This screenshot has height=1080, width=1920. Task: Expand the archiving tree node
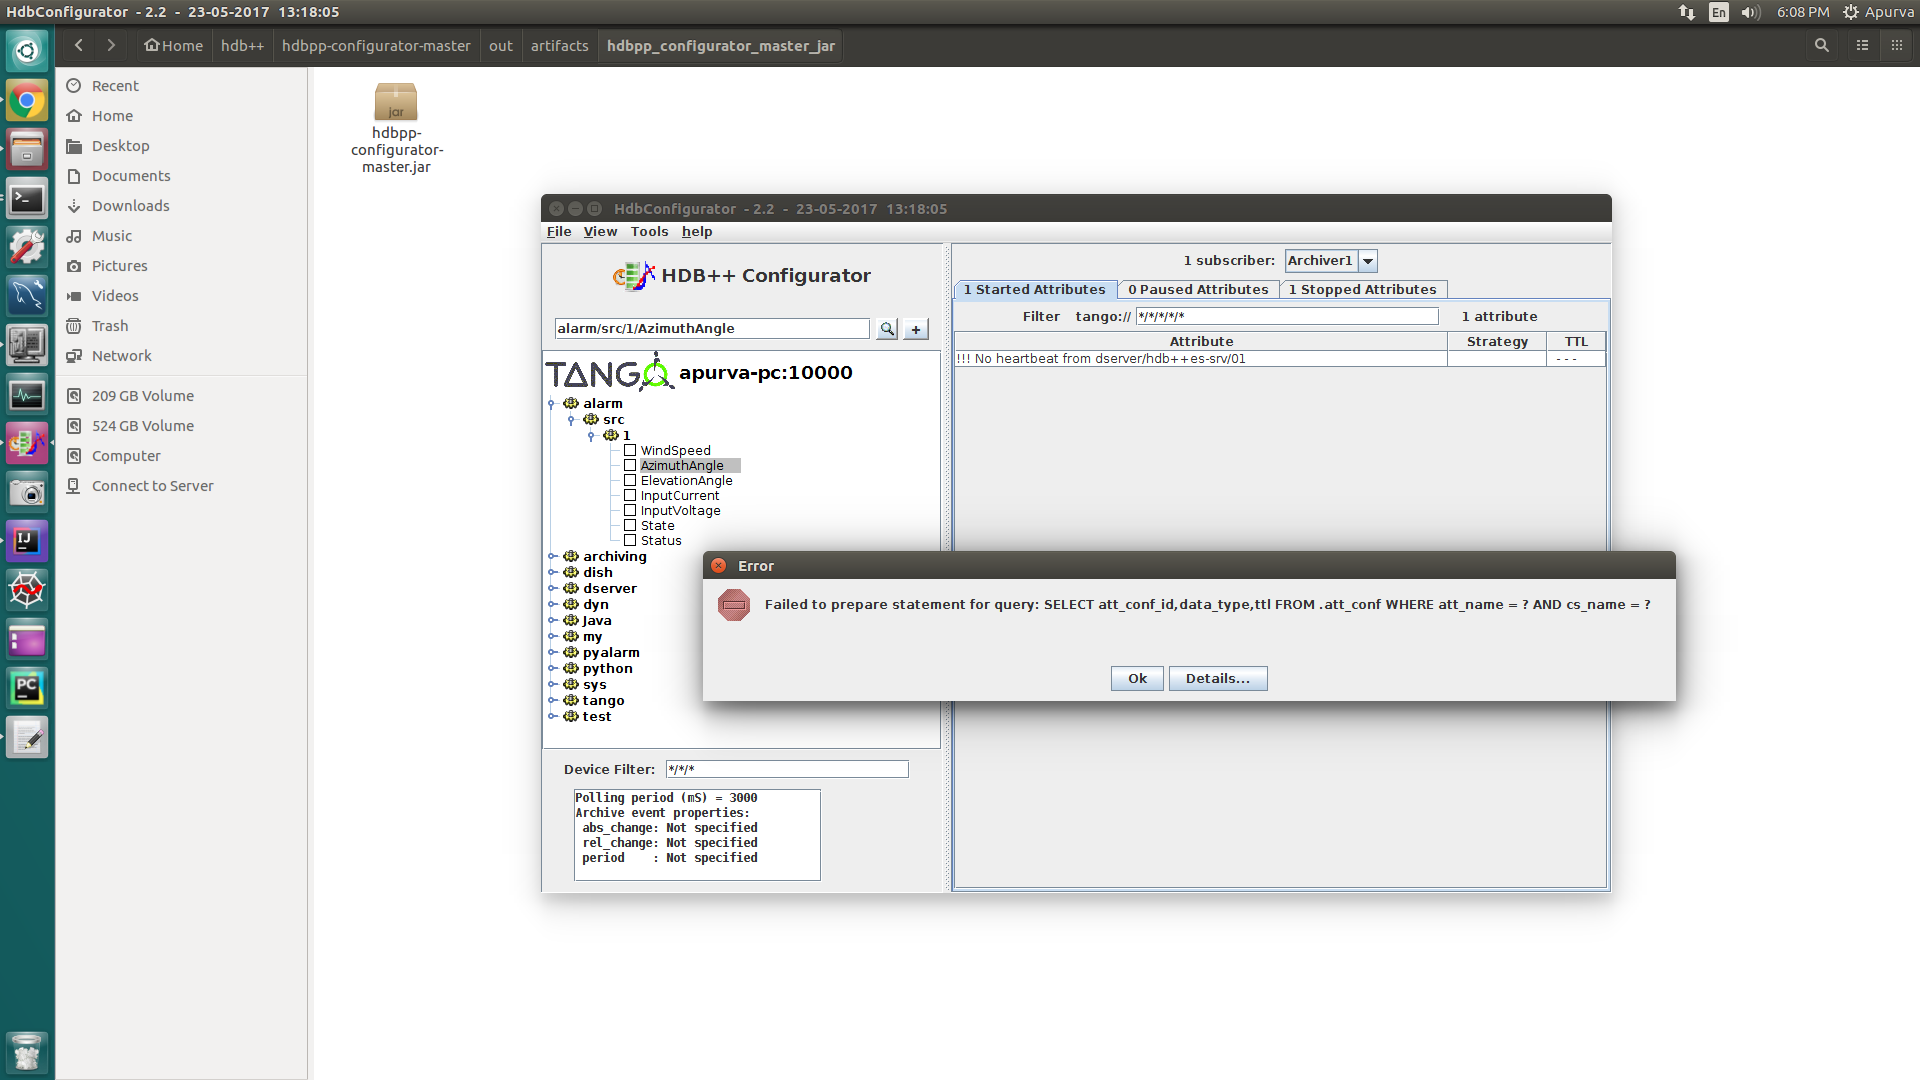click(552, 556)
